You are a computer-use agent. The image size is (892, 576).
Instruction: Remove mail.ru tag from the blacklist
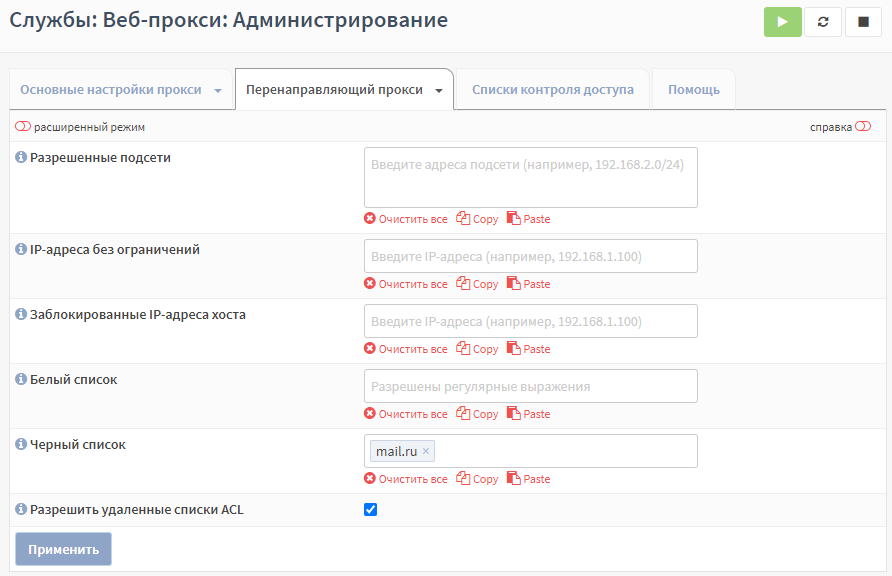426,451
